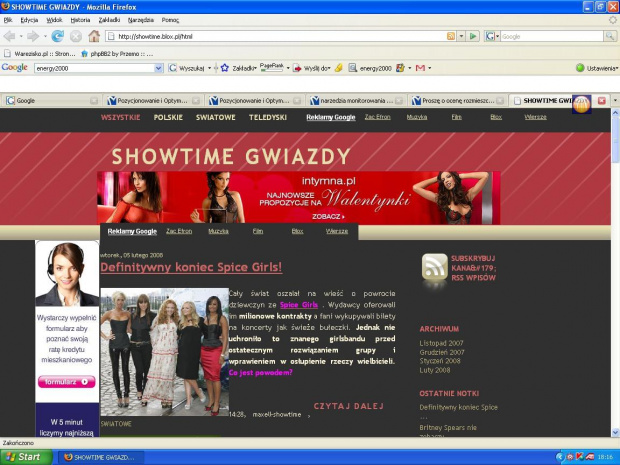The image size is (620, 465).
Task: Click the browser Forward arrow button
Action: 33,36
